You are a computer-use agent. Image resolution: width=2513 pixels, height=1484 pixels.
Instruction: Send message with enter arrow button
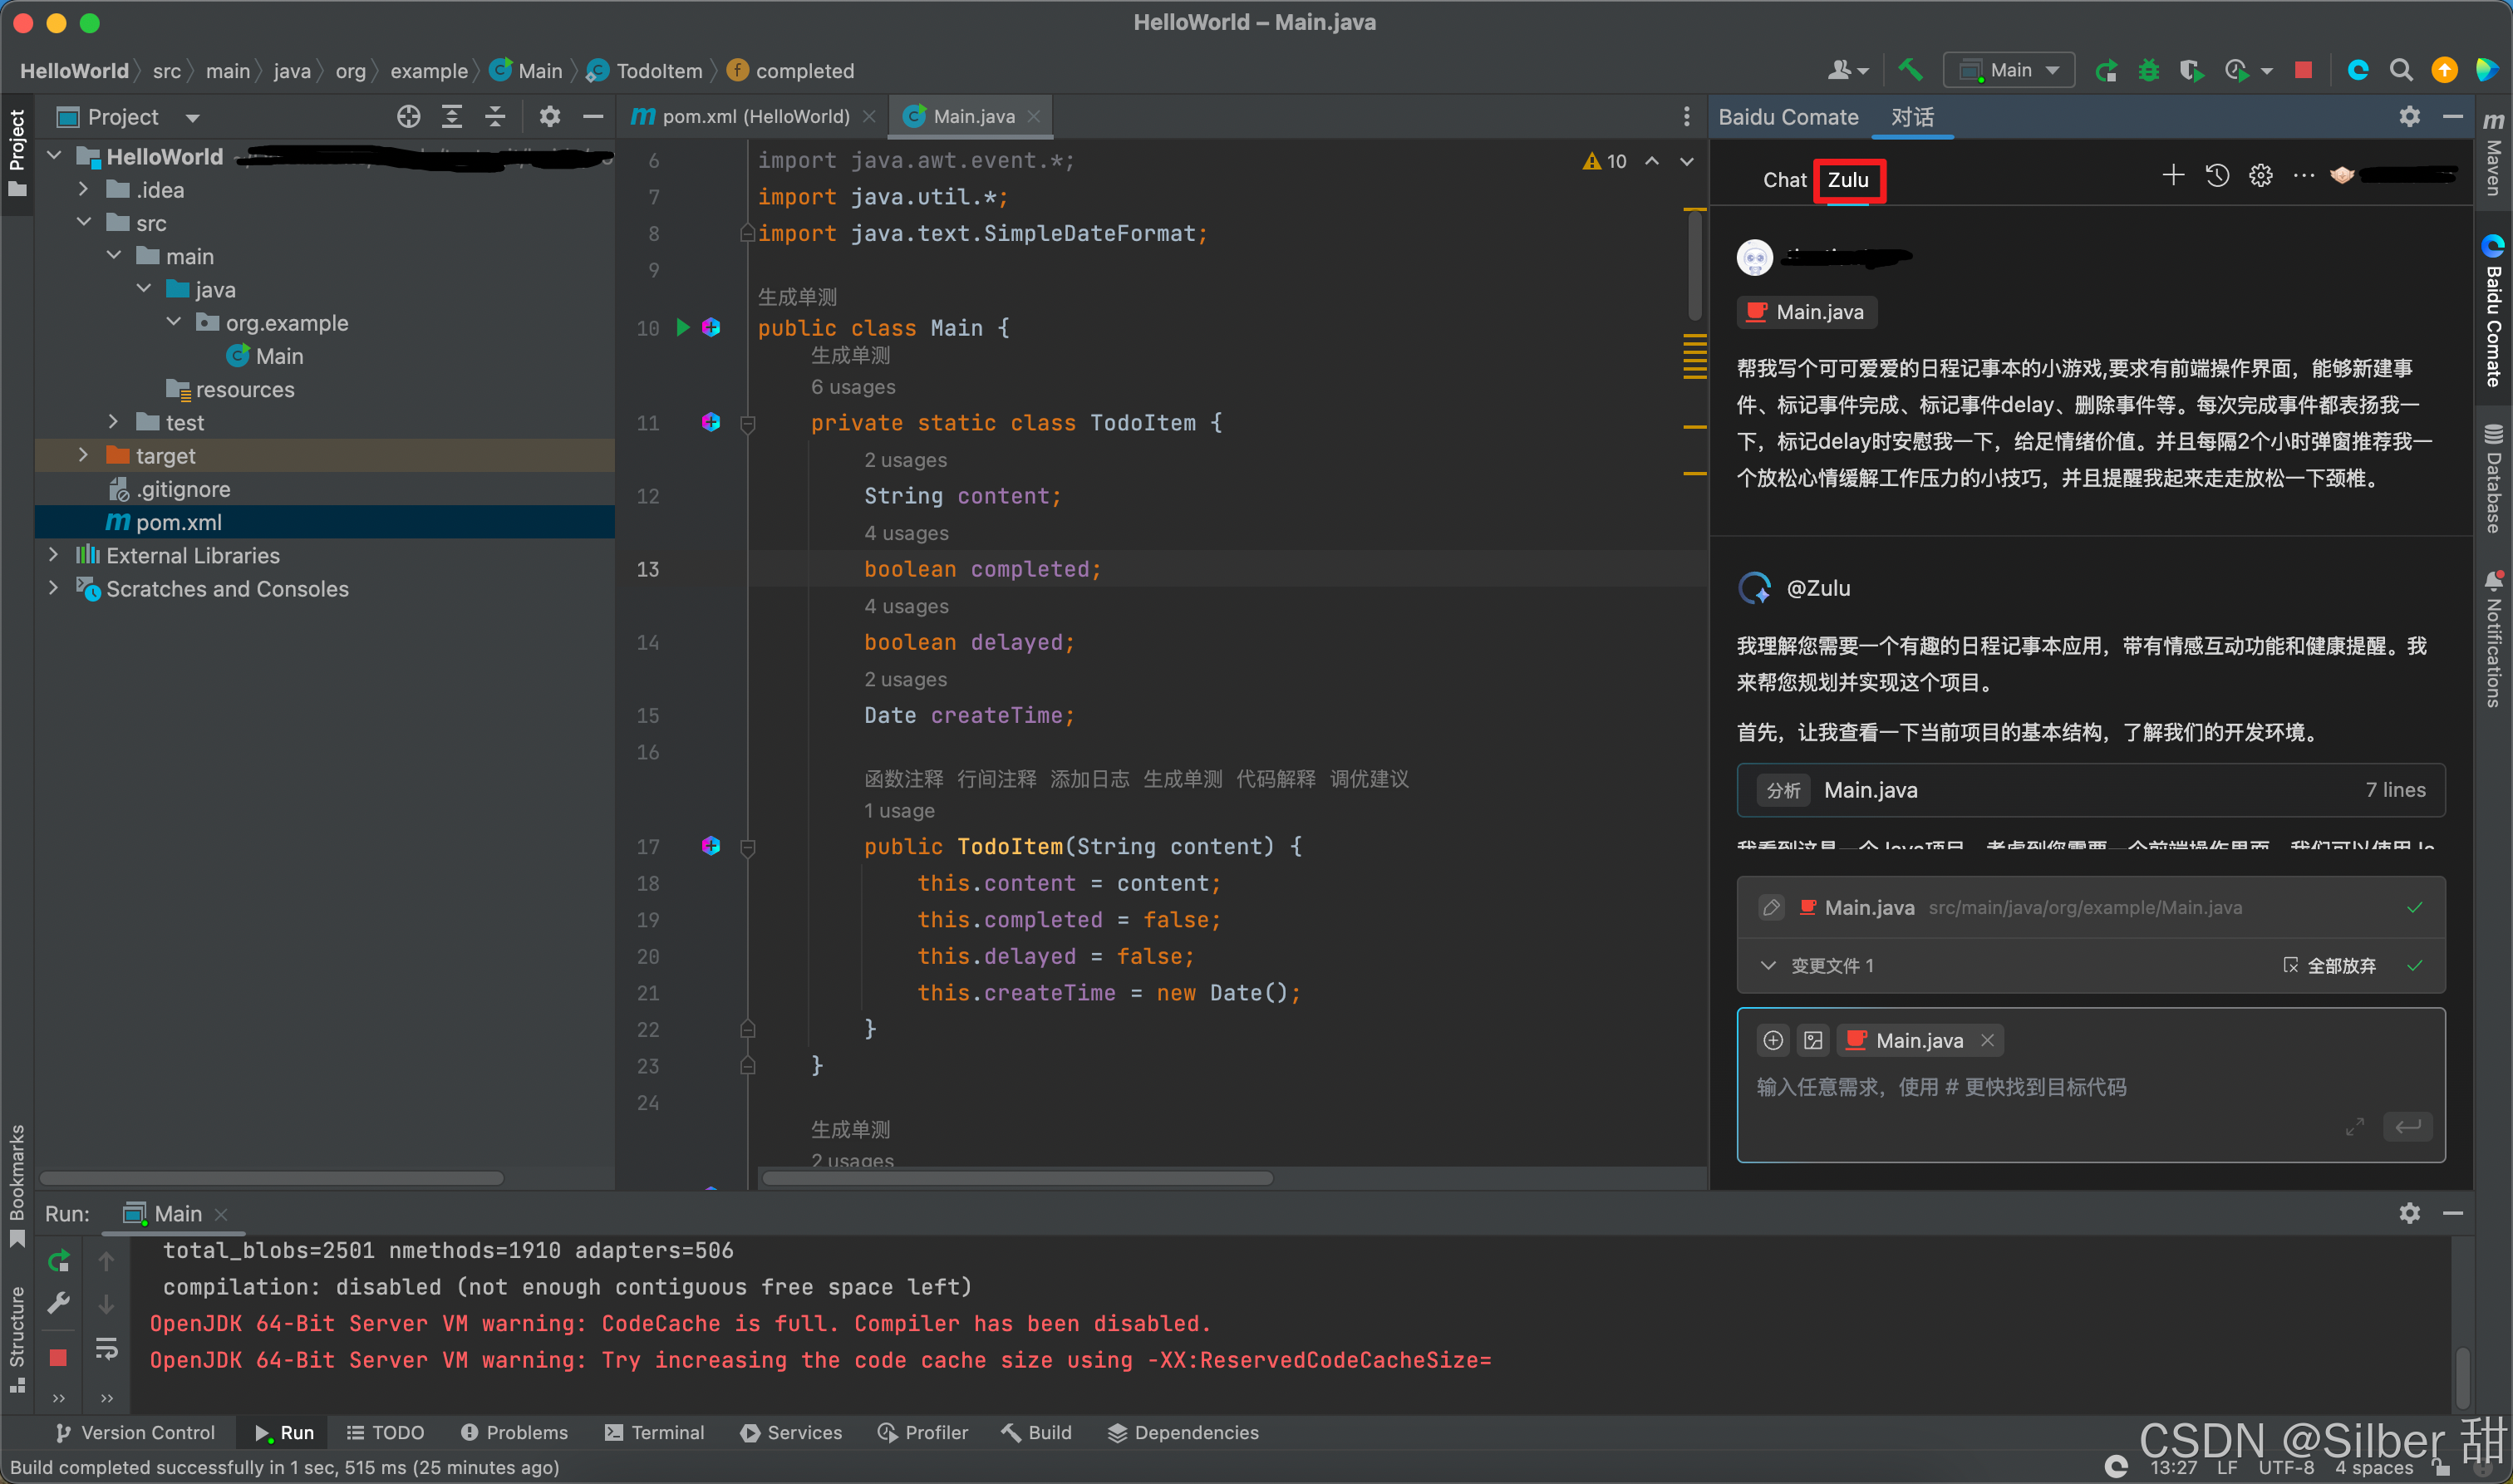[2408, 1126]
